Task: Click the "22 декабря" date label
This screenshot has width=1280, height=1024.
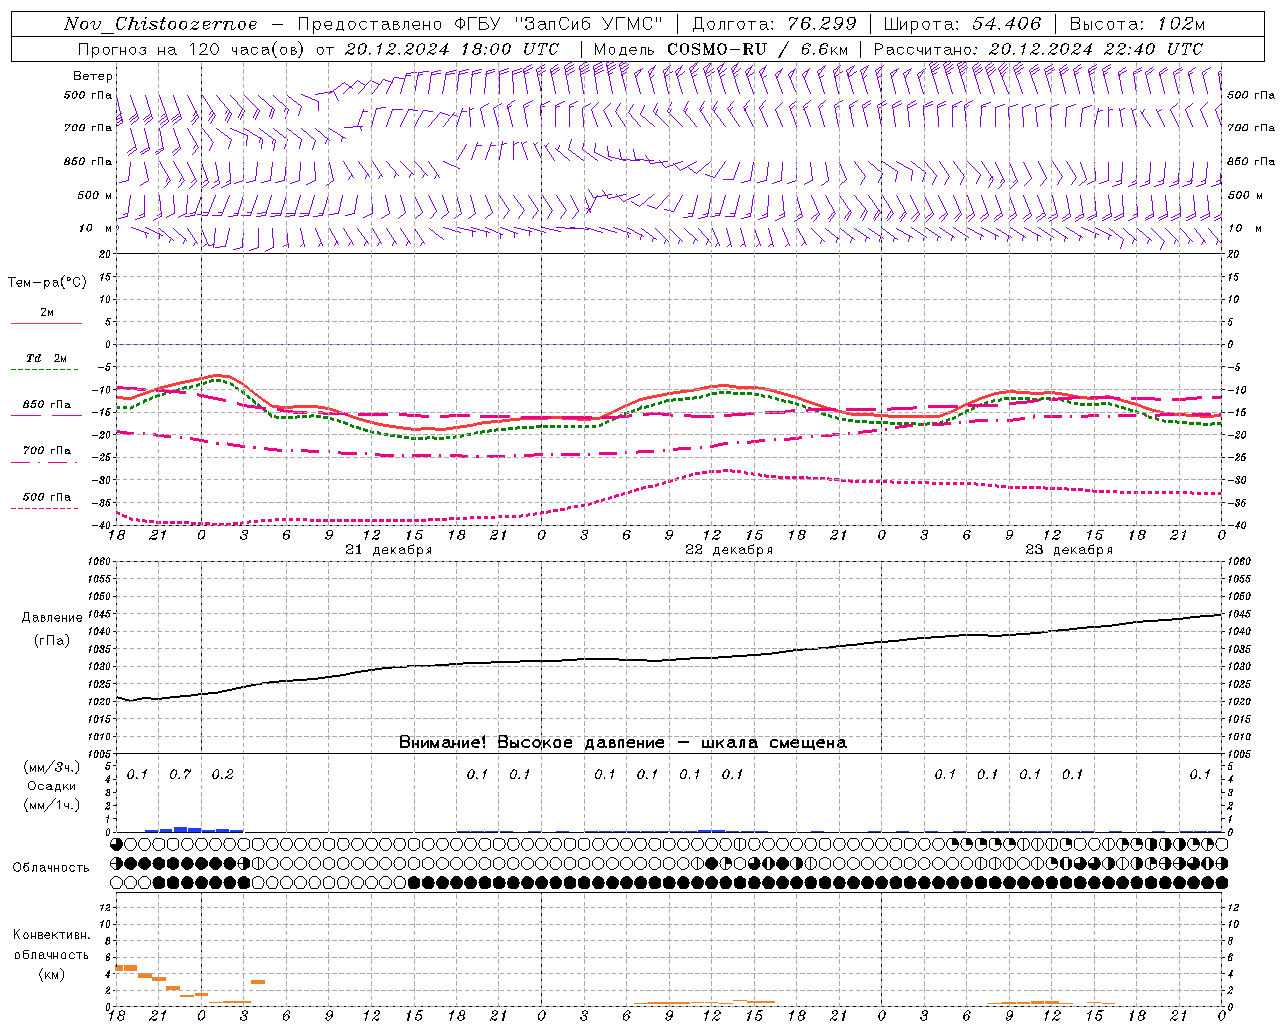Action: click(x=728, y=550)
